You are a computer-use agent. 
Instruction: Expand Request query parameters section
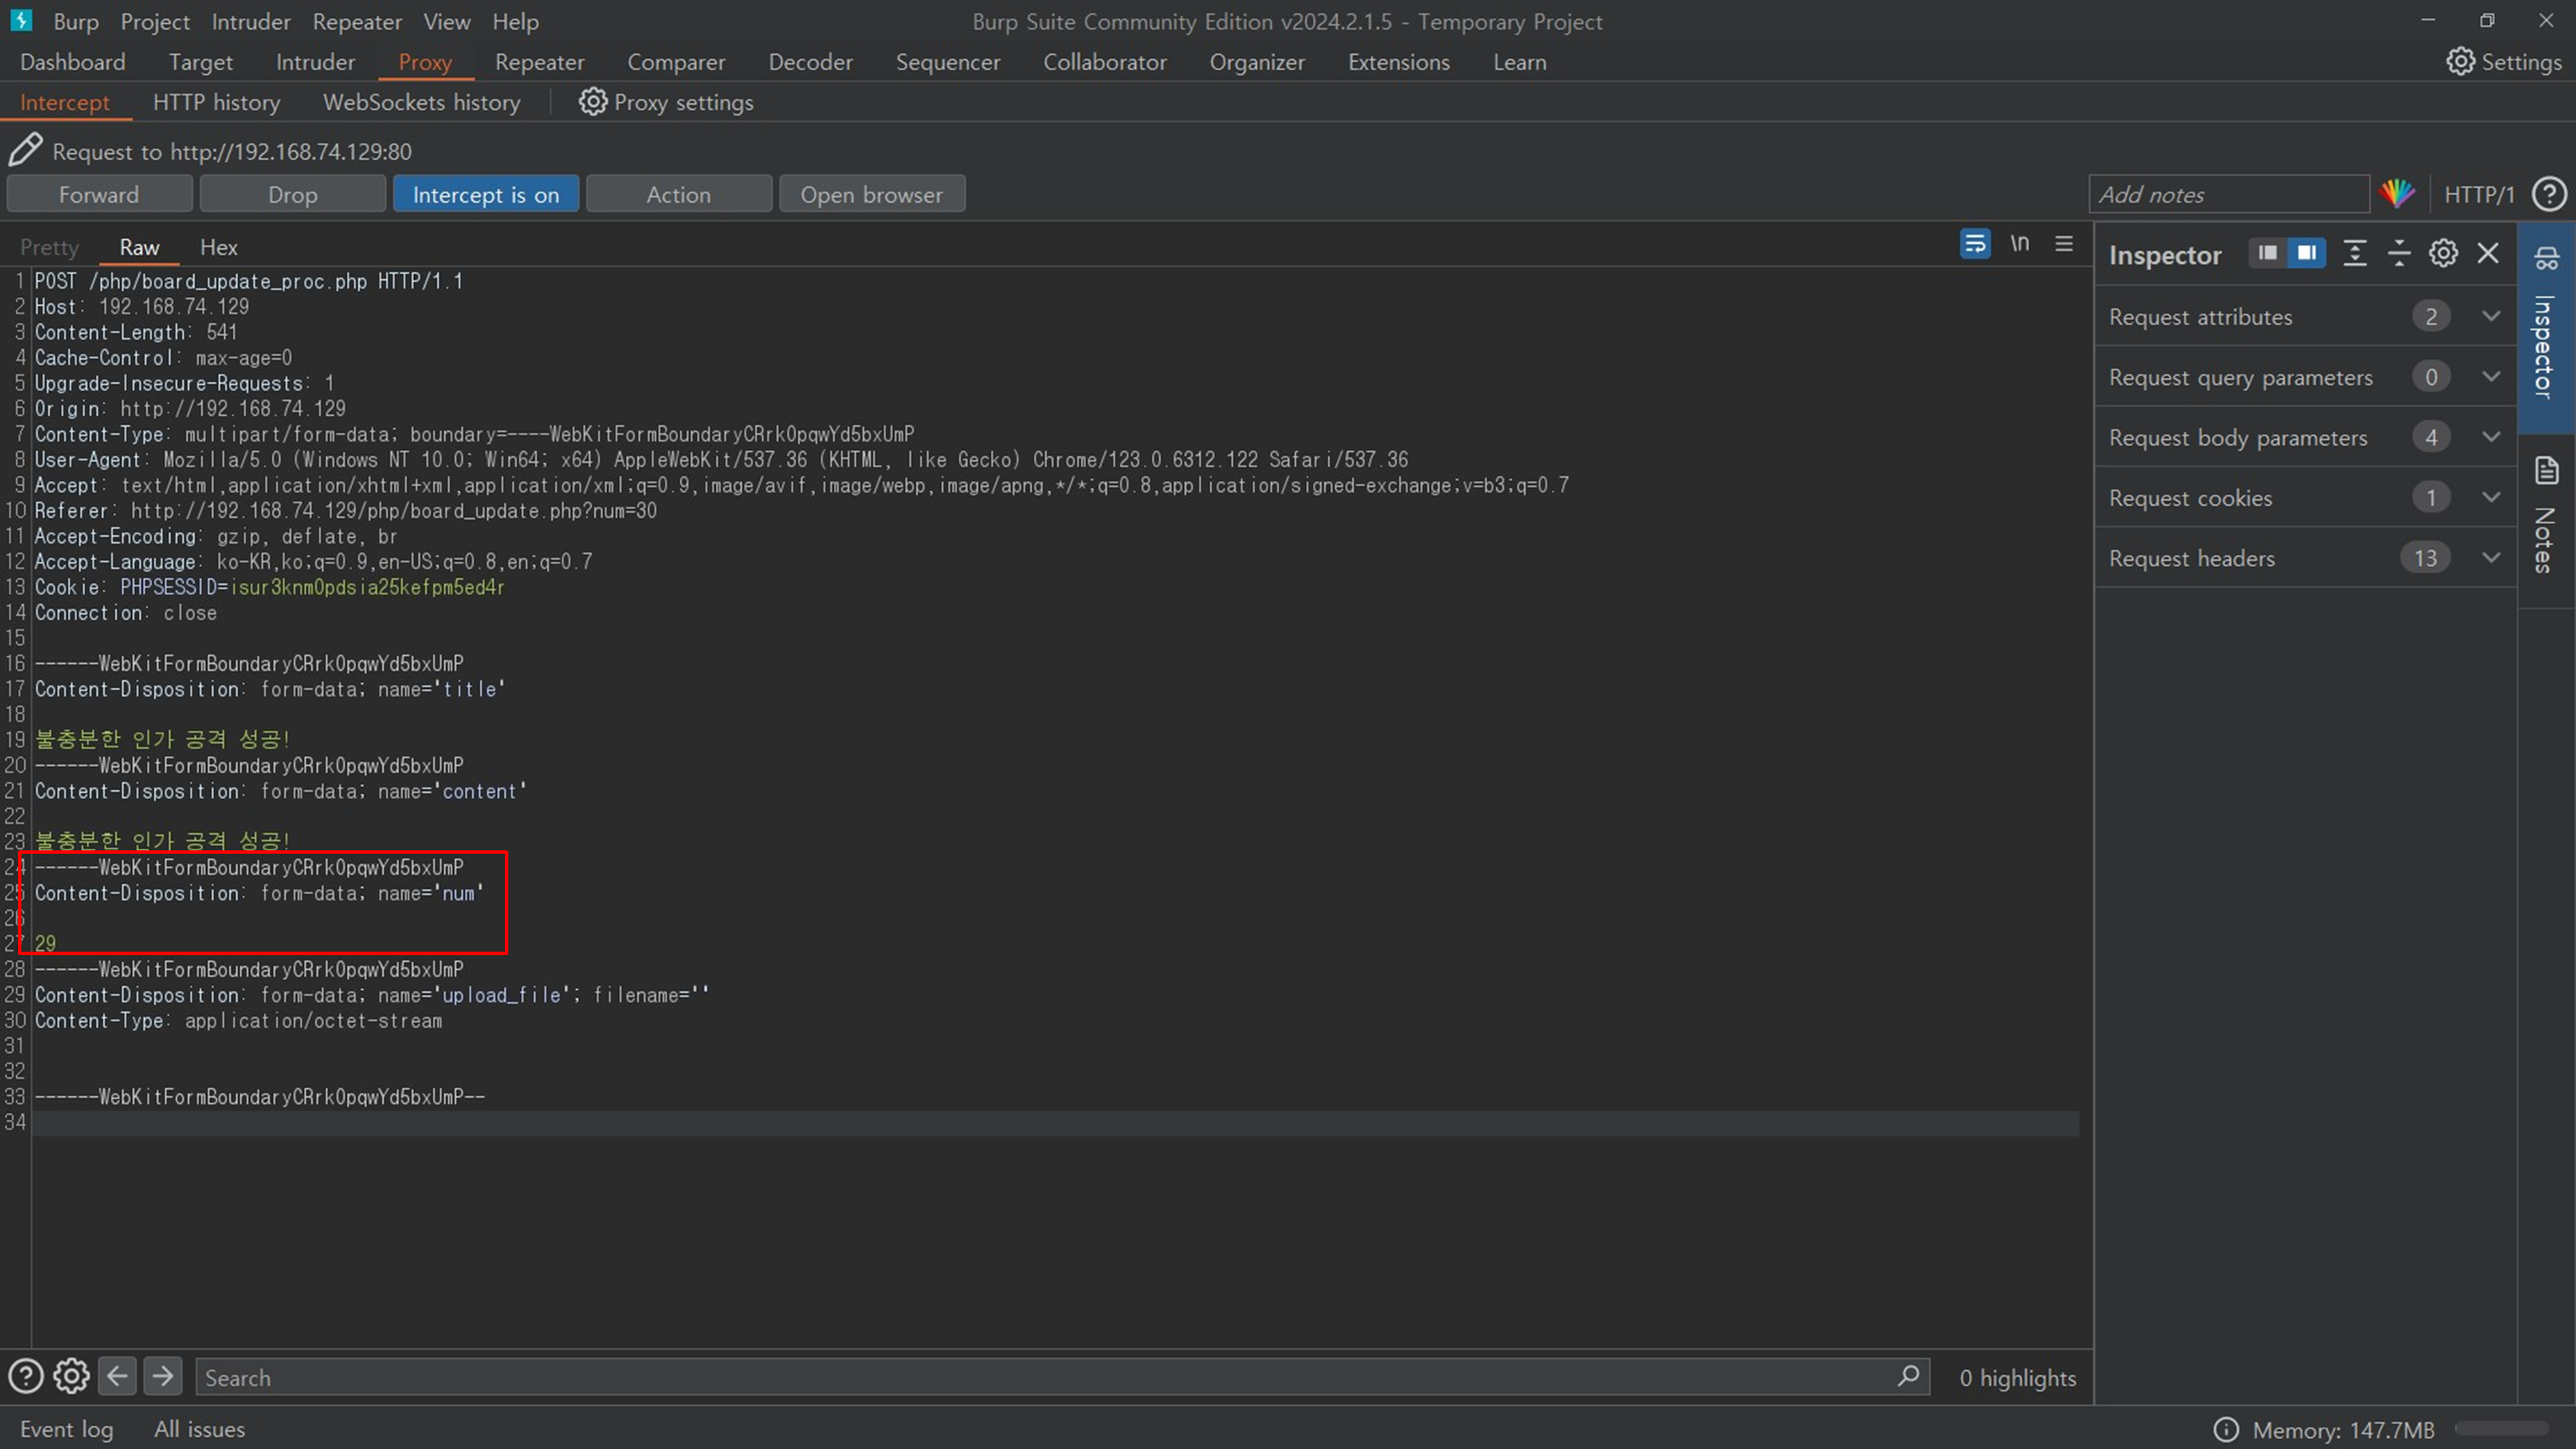pos(2305,377)
